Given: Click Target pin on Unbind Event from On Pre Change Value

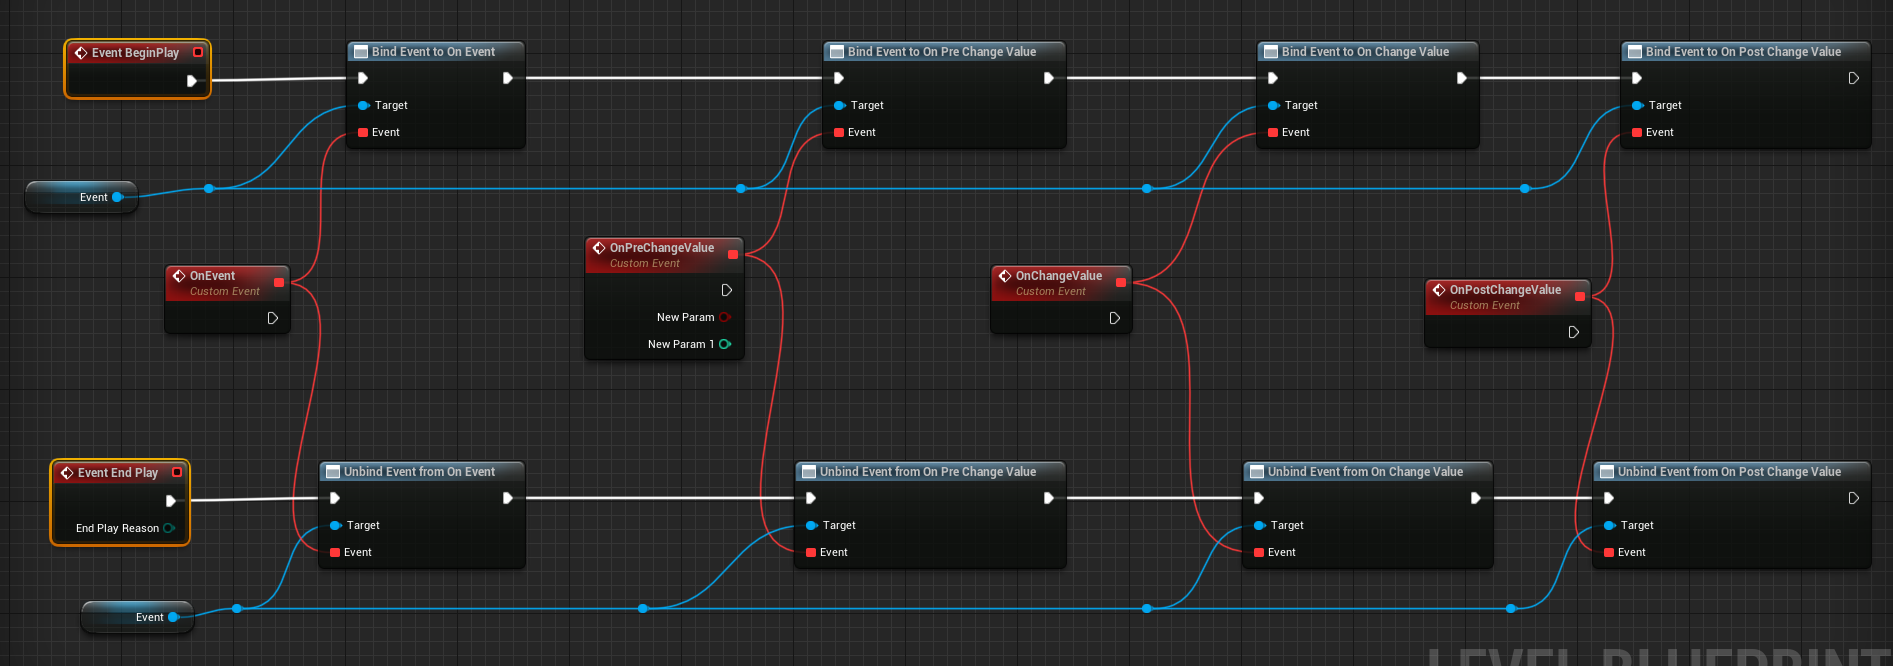Looking at the screenshot, I should click(x=811, y=525).
